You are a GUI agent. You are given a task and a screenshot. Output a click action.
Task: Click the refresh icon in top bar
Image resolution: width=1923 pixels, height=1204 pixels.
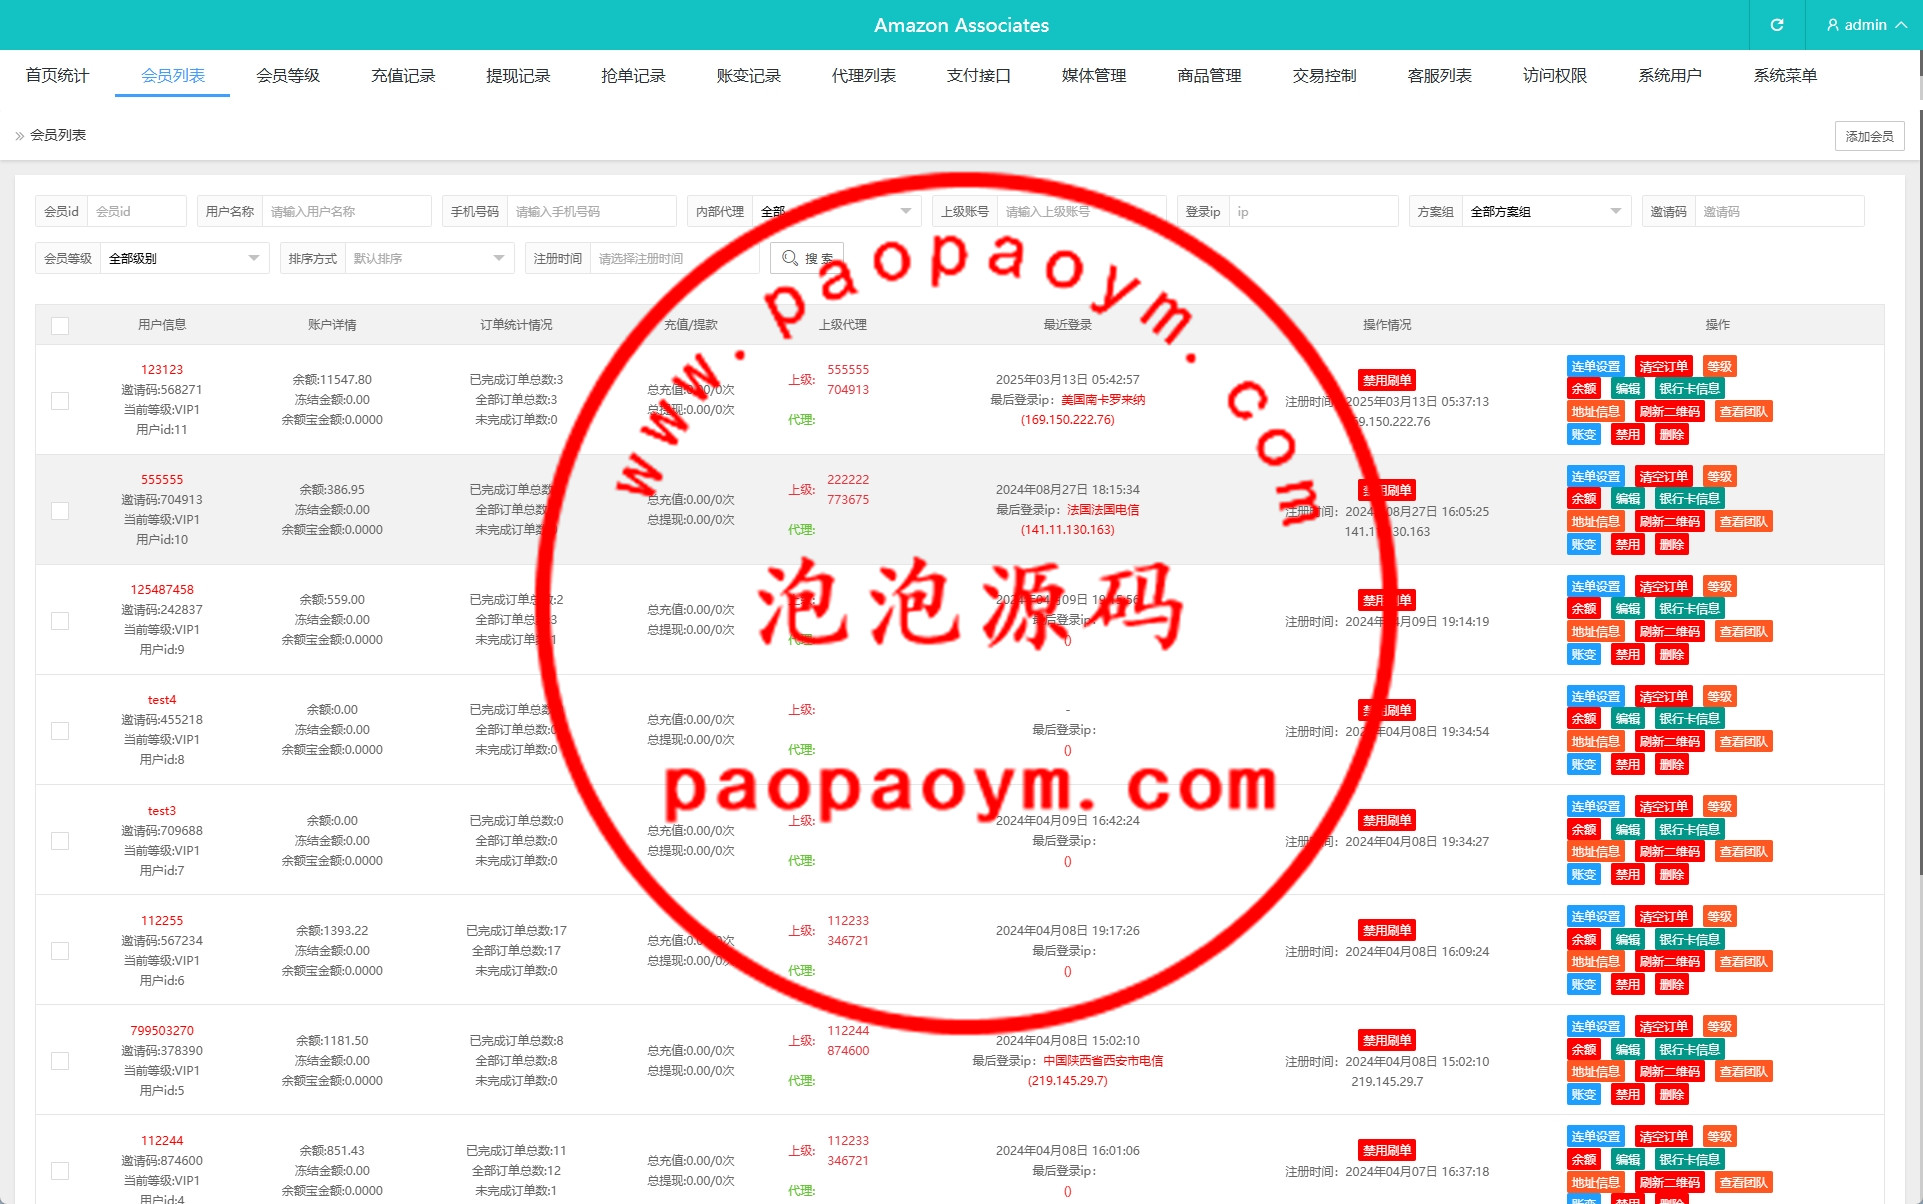click(1777, 25)
